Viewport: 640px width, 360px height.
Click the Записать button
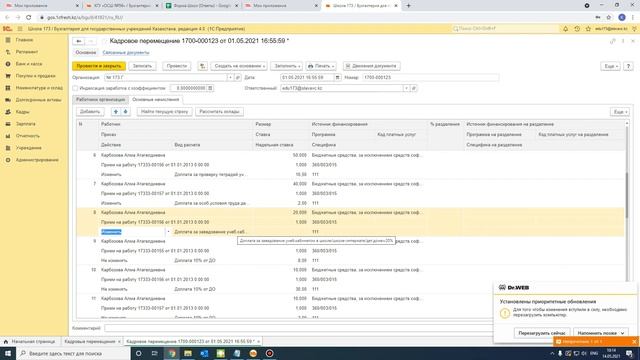pos(142,66)
